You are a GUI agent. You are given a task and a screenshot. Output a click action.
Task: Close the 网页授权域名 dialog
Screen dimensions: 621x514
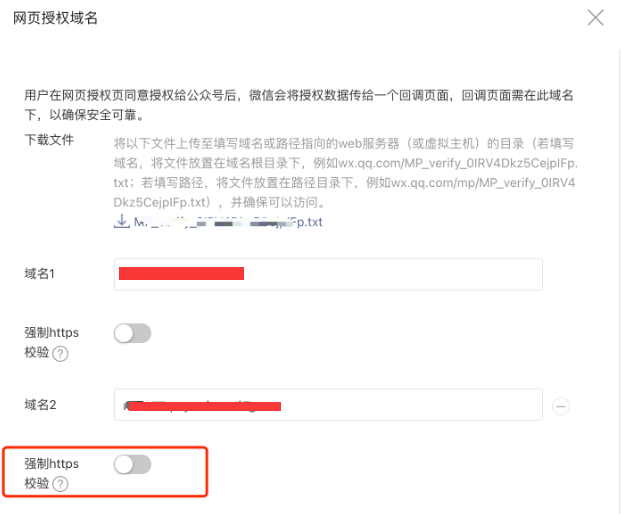(596, 17)
